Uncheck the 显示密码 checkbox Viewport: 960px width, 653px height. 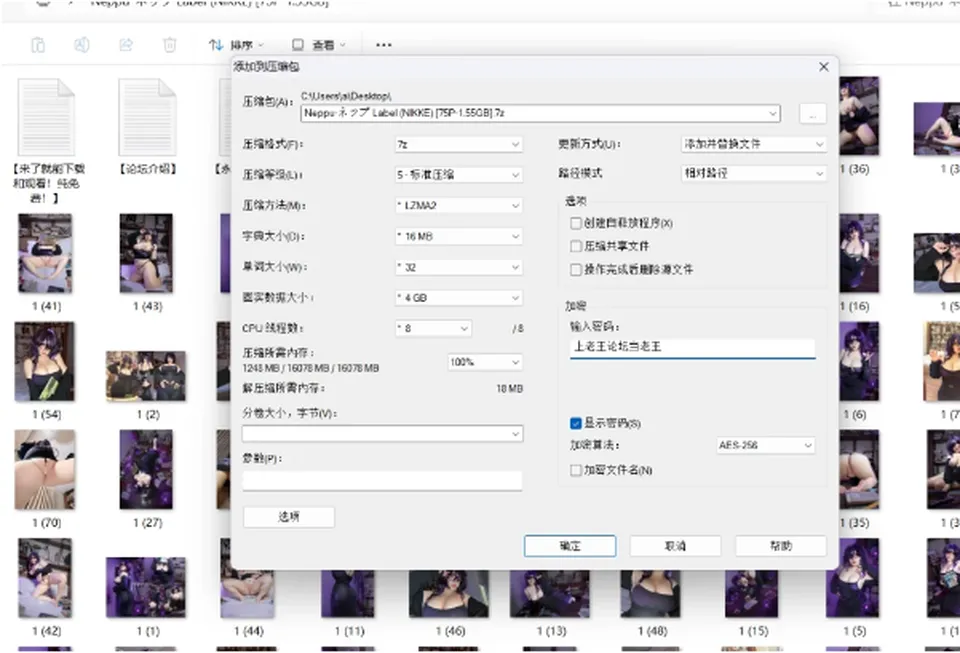click(x=576, y=423)
